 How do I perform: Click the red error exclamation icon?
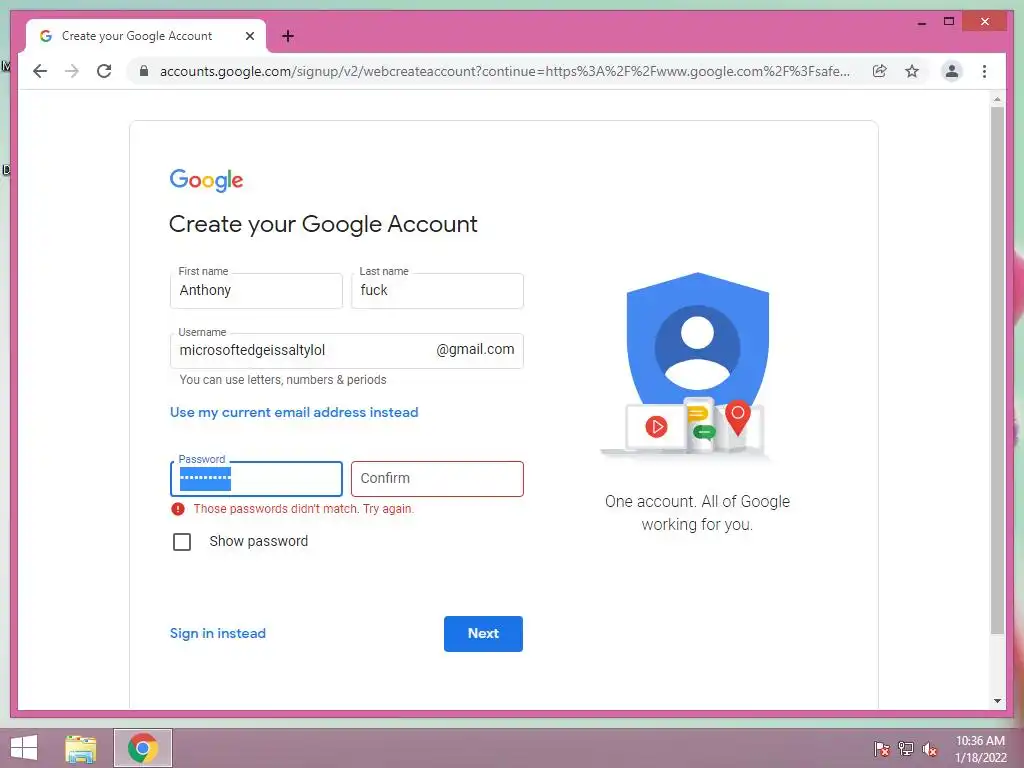[178, 509]
